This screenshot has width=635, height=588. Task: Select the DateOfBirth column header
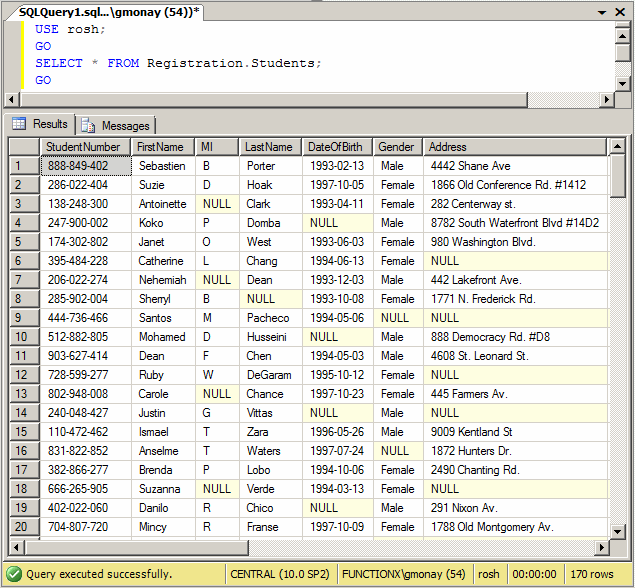(337, 147)
